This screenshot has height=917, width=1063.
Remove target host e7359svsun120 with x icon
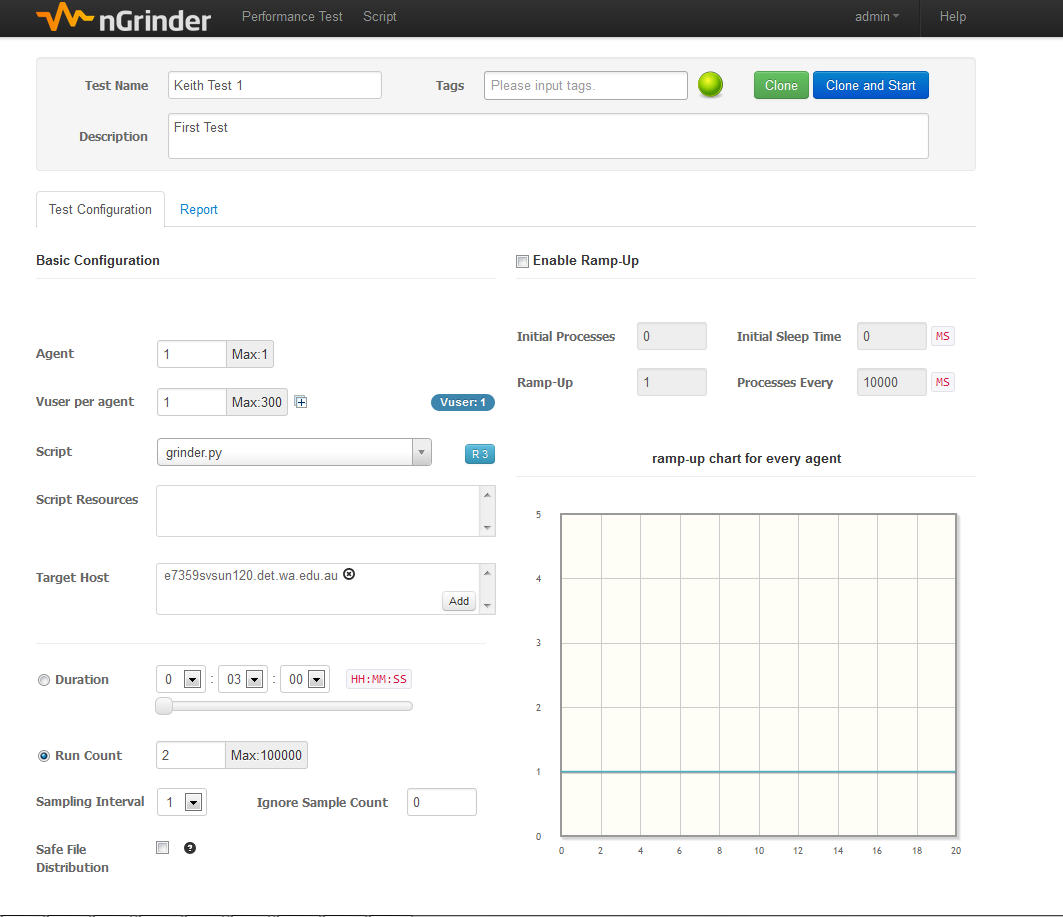[x=349, y=575]
